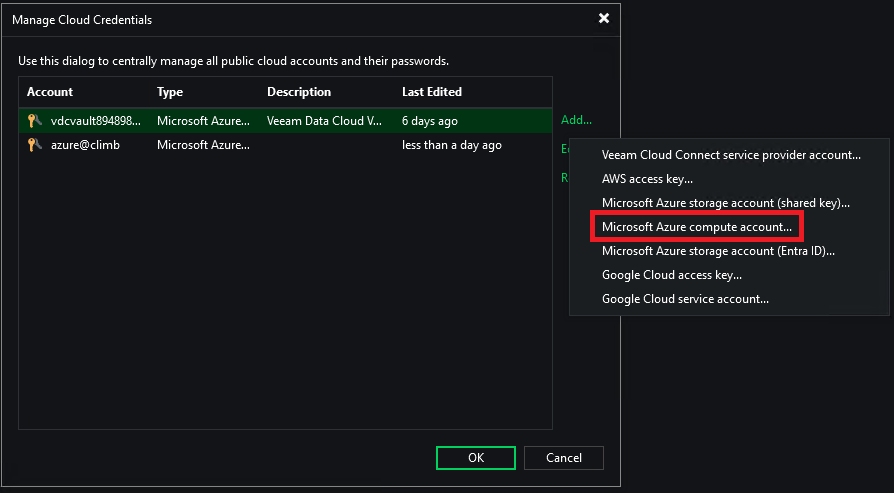Image resolution: width=894 pixels, height=493 pixels.
Task: Select Microsoft Azure compute account option
Action: (x=696, y=227)
